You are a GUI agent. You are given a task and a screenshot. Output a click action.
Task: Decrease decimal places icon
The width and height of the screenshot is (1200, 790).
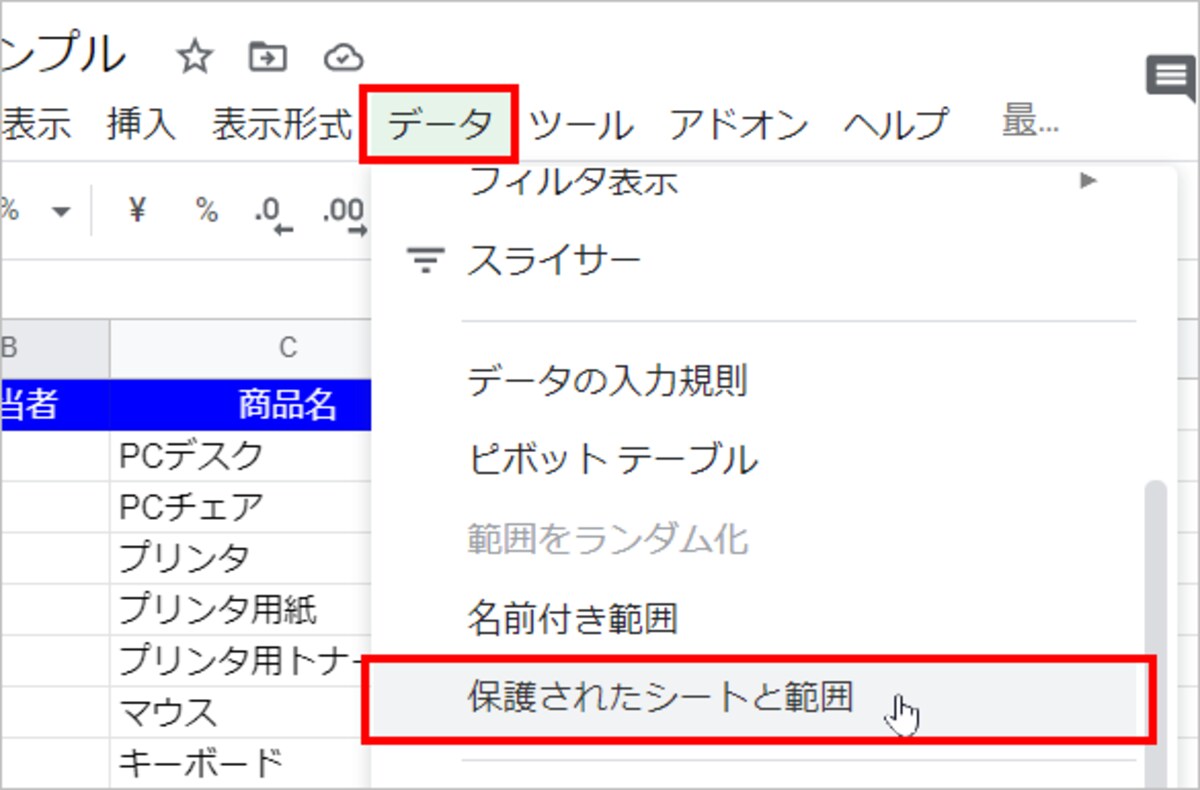pos(273,214)
